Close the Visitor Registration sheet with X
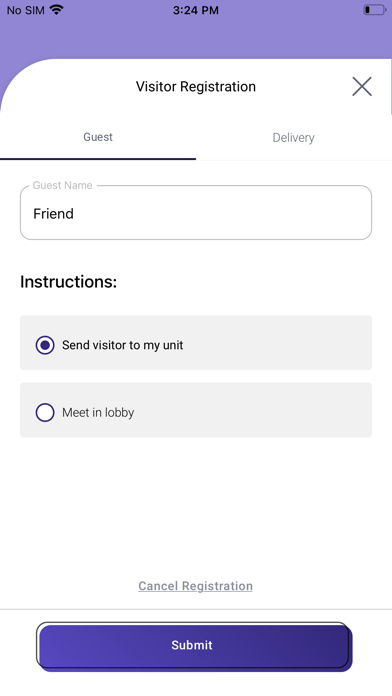This screenshot has width=392, height=696. click(x=362, y=87)
